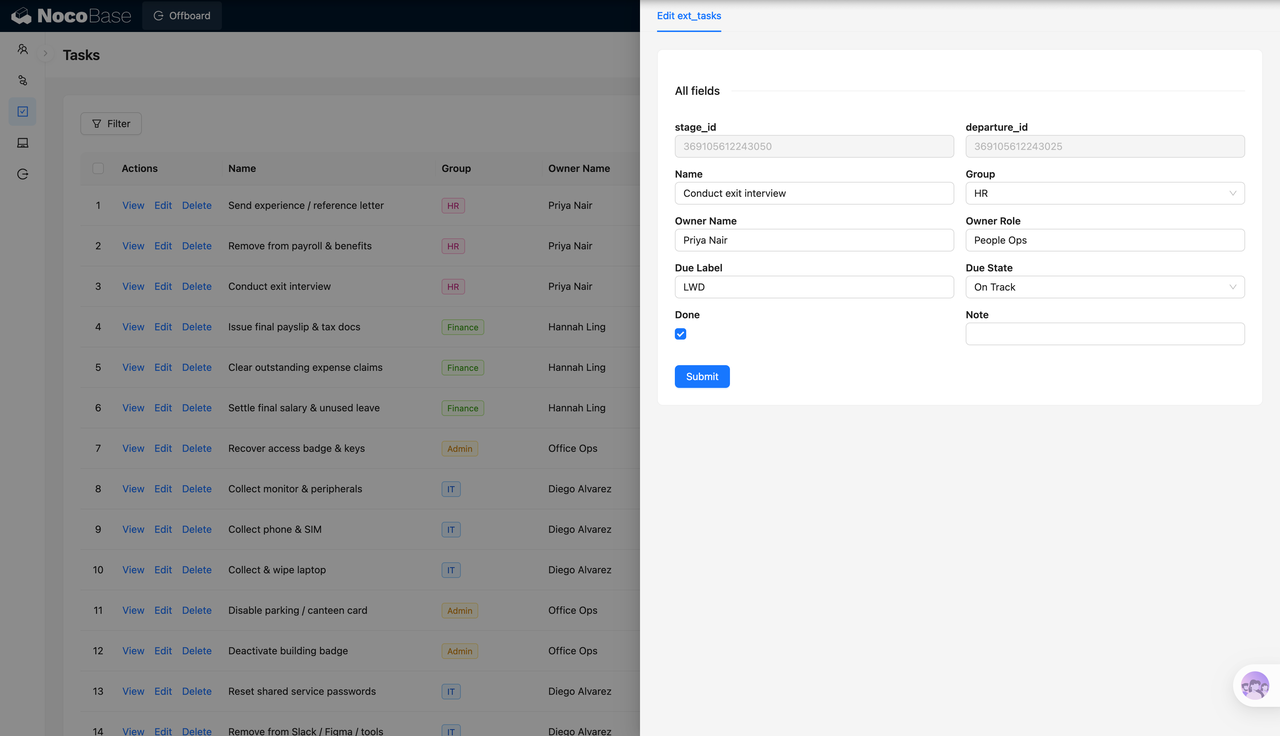Click the Group column header

point(456,168)
